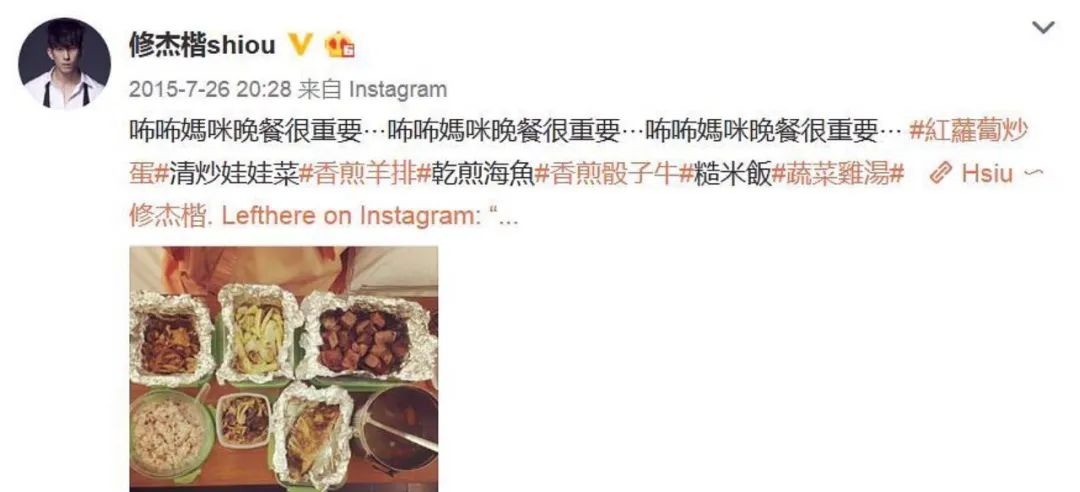Image resolution: width=1080 pixels, height=492 pixels.
Task: Open the #蔬菜雞湯# hashtag topic
Action: (x=838, y=174)
